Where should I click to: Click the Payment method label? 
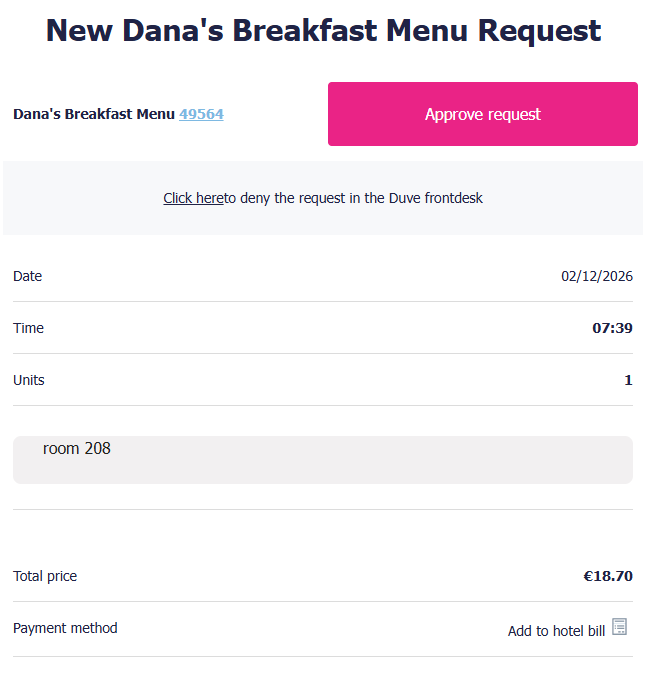(65, 628)
